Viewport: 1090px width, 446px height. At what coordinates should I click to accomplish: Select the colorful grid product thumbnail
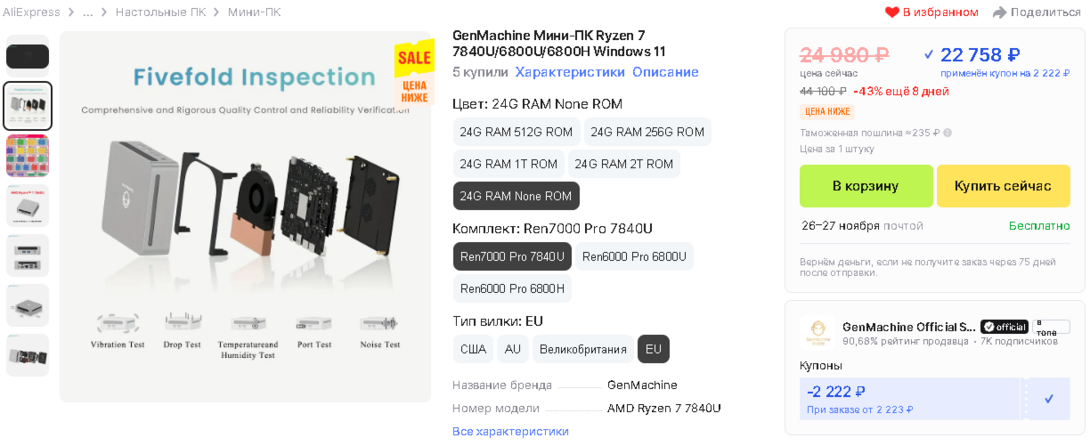coord(27,155)
